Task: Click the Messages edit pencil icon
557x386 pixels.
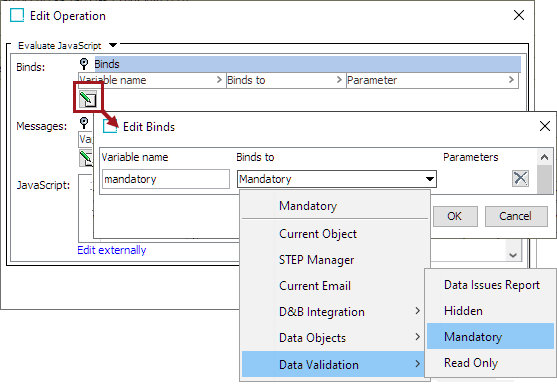Action: [86, 158]
